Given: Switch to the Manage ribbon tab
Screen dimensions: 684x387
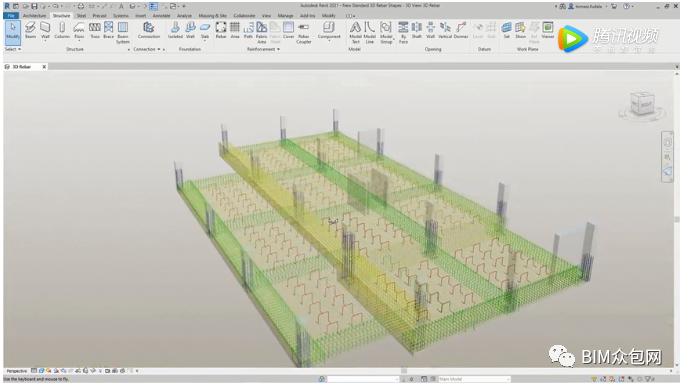Looking at the screenshot, I should pos(285,16).
